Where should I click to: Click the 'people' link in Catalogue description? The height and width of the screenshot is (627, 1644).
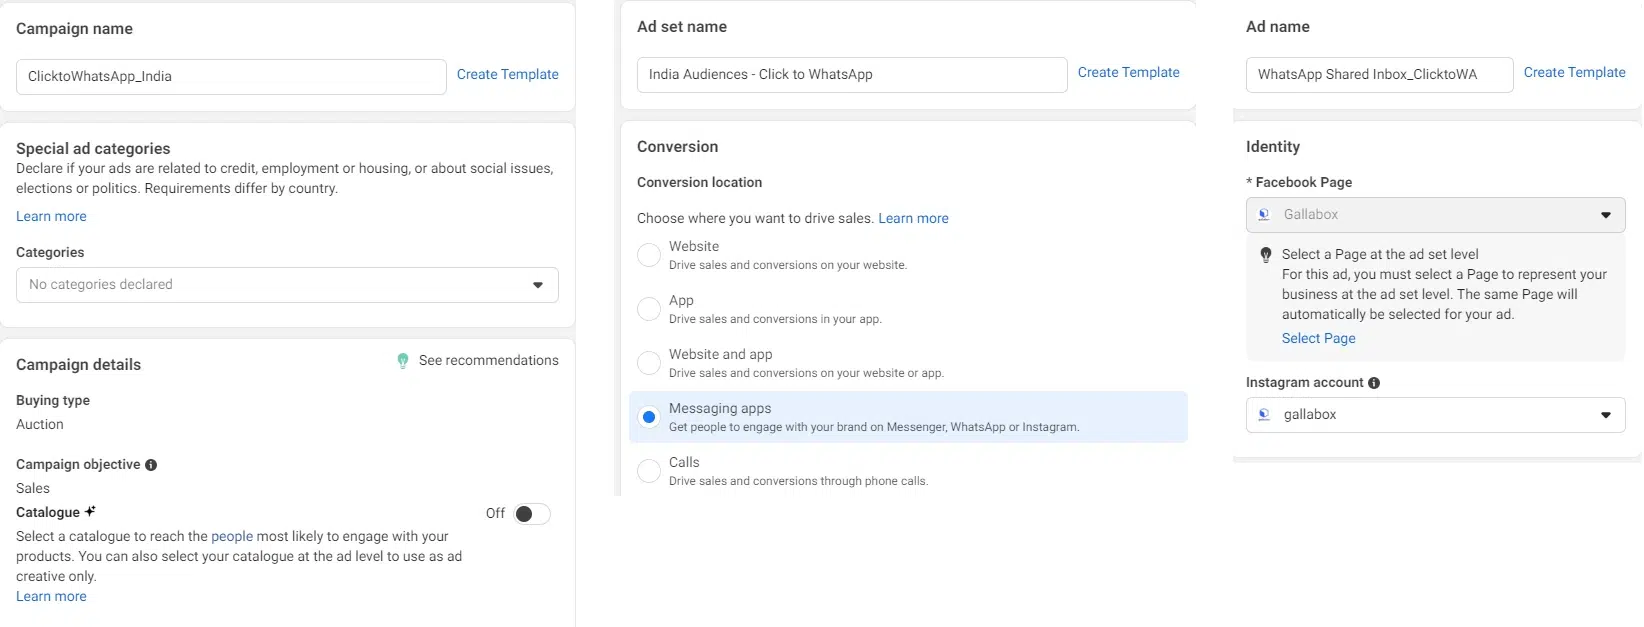coord(232,537)
